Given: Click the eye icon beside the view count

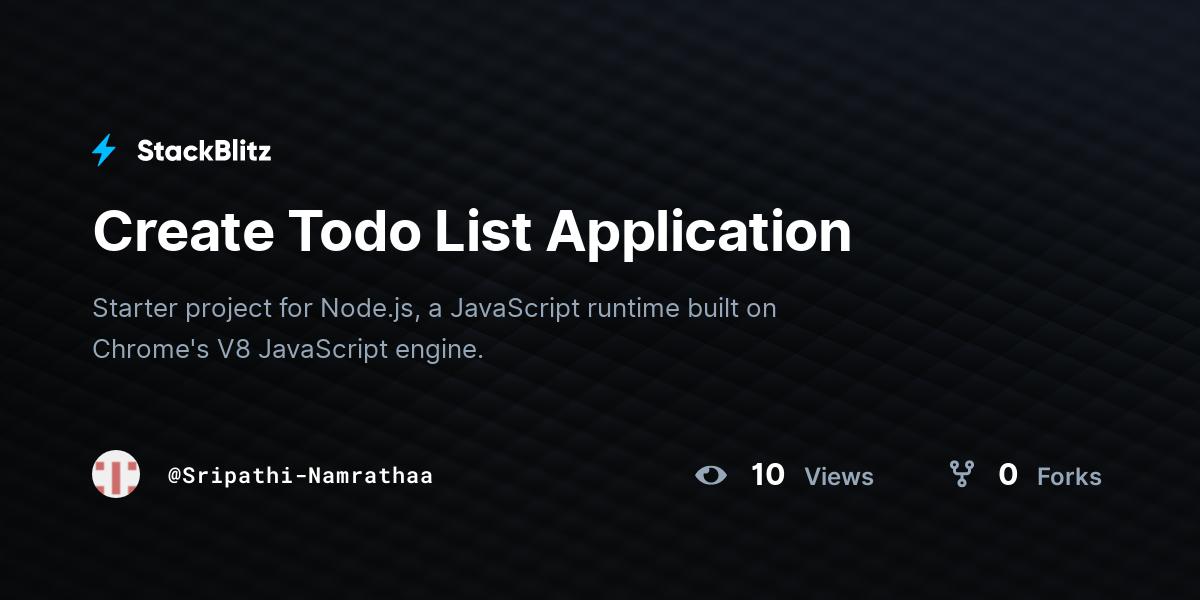Looking at the screenshot, I should (x=711, y=475).
